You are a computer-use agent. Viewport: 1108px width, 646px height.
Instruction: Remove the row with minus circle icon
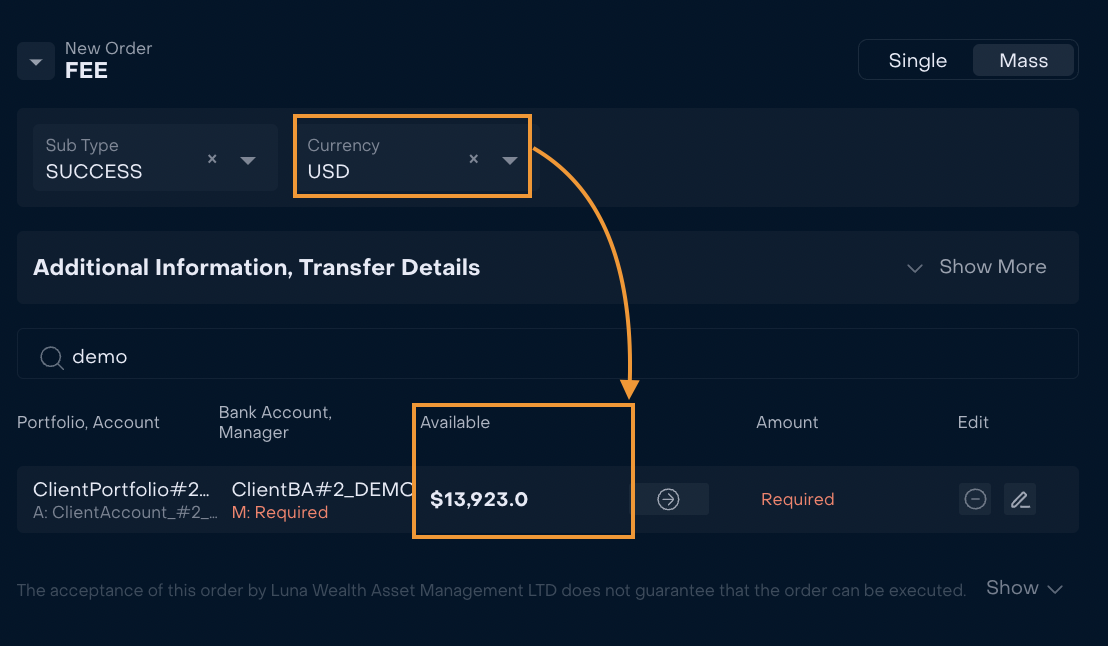(x=975, y=499)
